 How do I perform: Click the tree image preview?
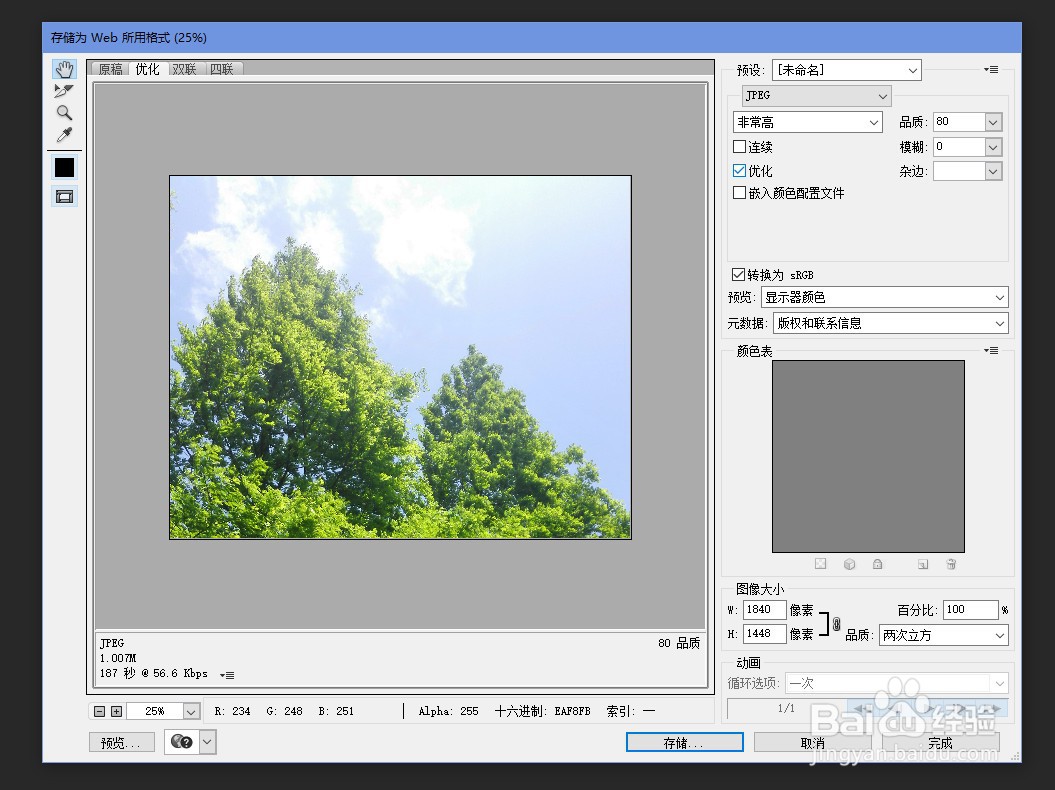pyautogui.click(x=400, y=357)
